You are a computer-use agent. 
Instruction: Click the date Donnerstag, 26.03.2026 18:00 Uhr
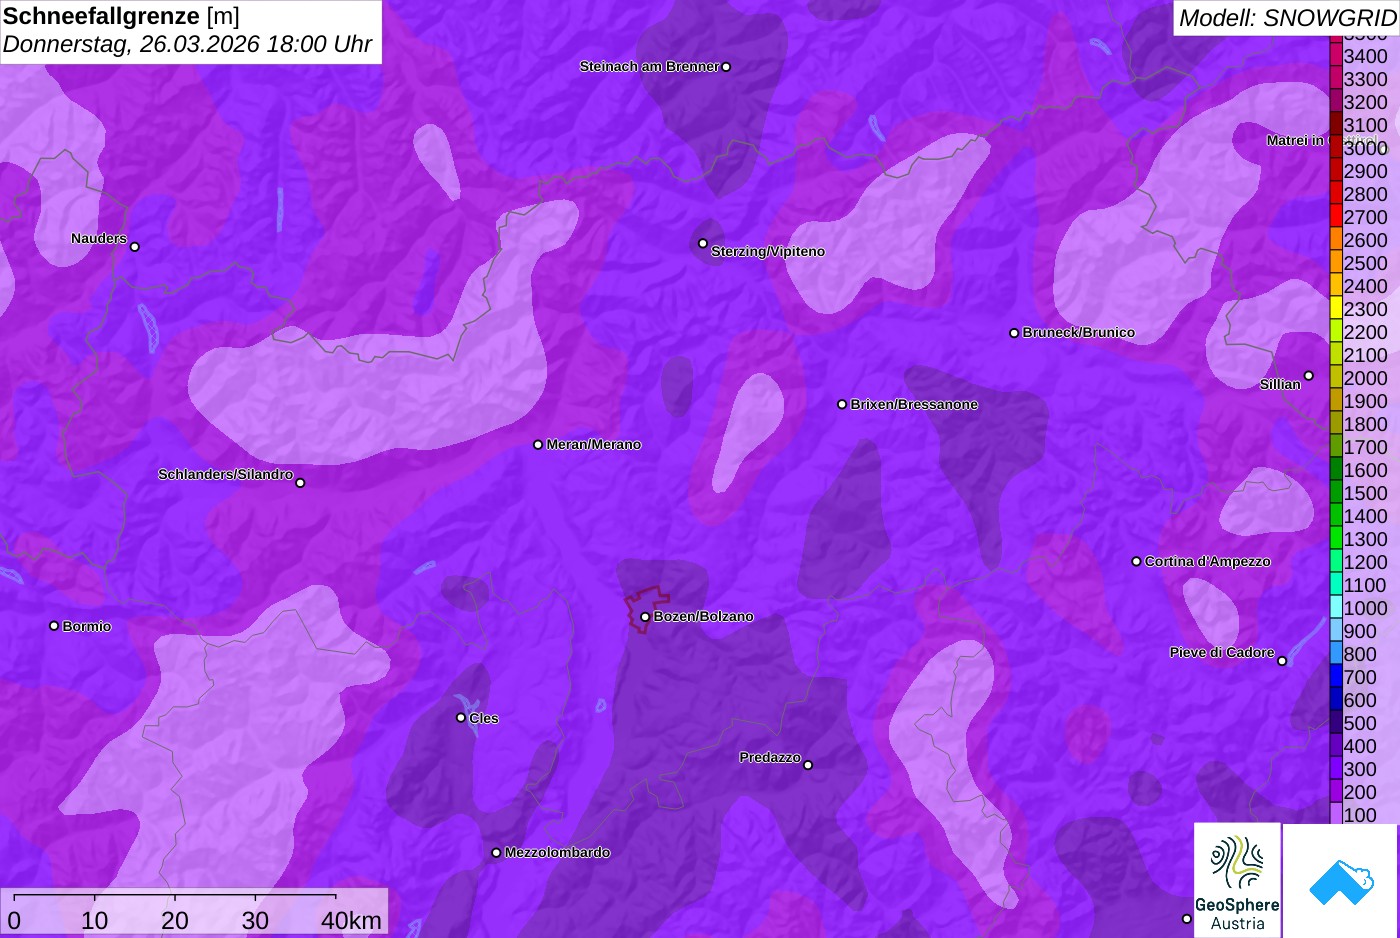pos(187,45)
